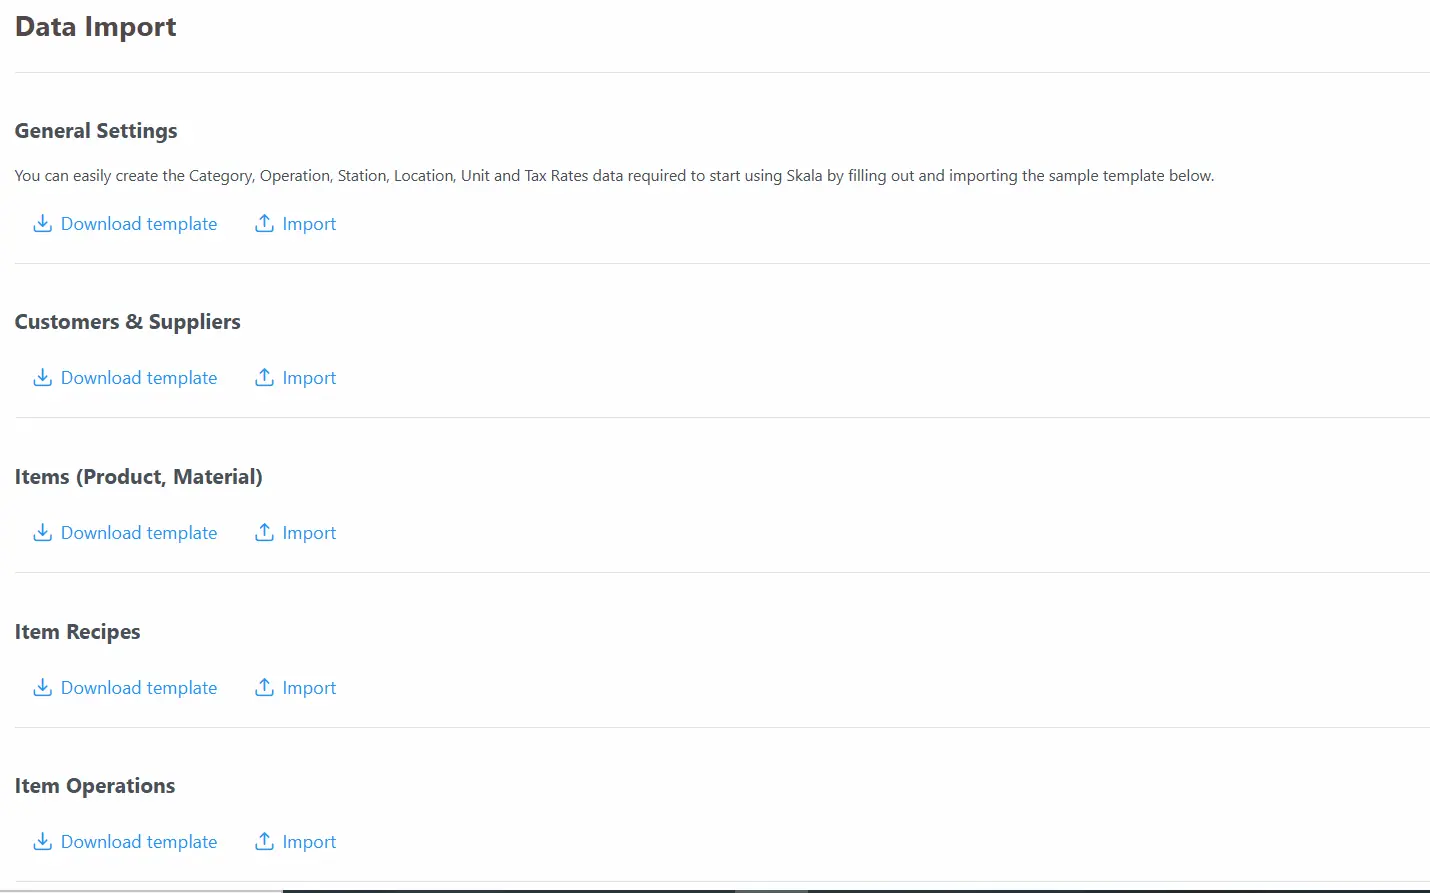Download template for Item Operations
Screen dimensions: 1430x893
125,842
